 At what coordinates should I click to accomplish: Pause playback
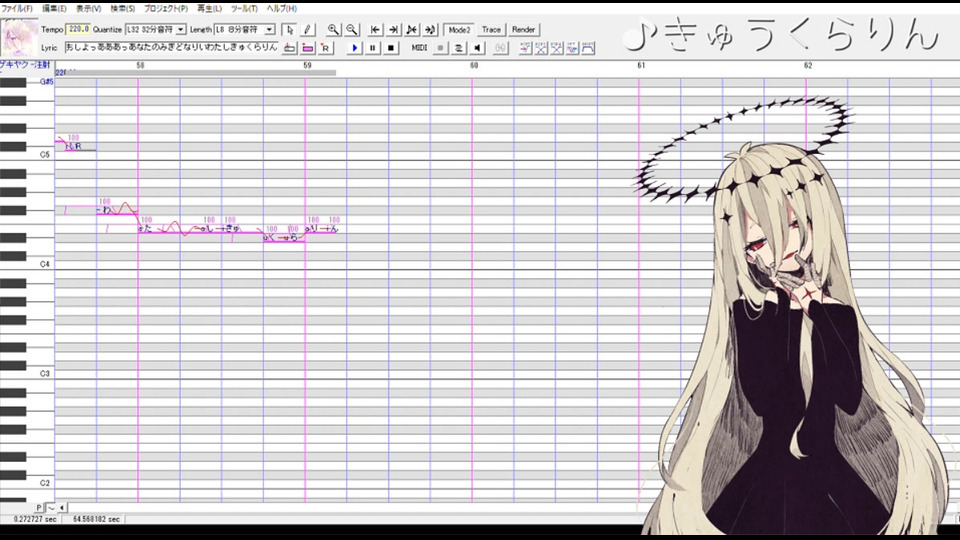point(372,48)
